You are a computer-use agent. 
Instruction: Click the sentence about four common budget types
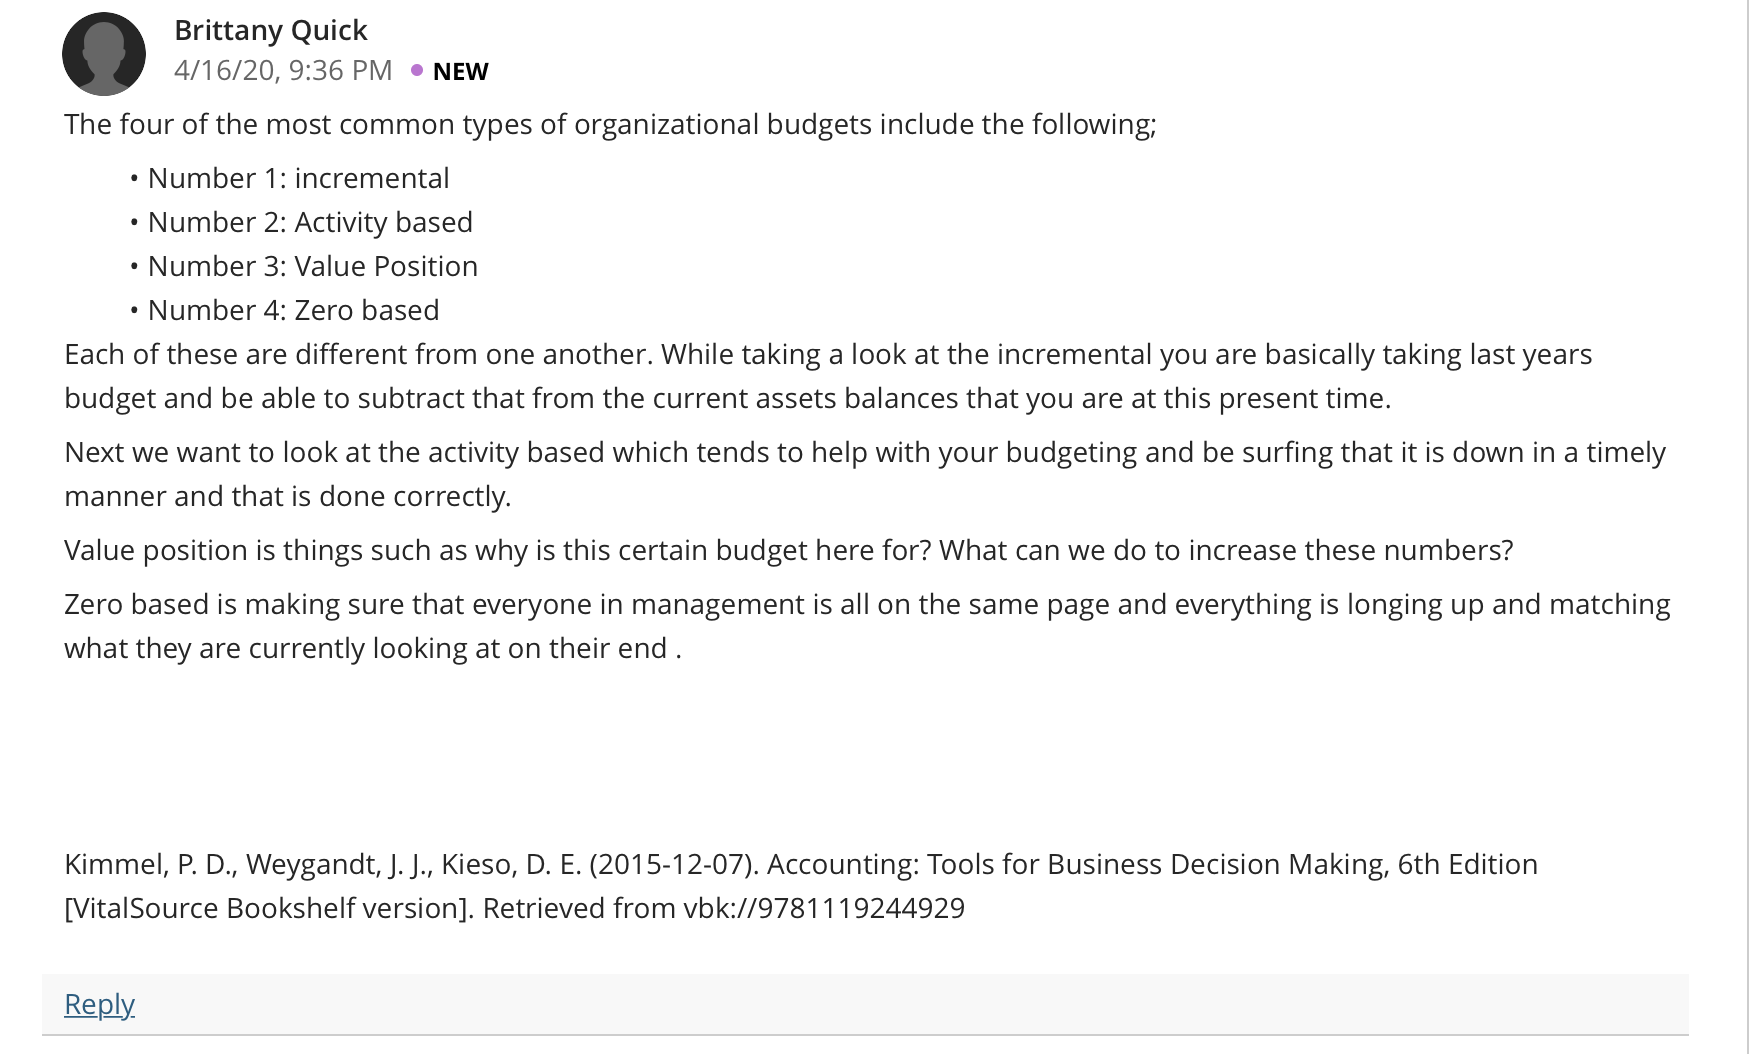(x=610, y=124)
